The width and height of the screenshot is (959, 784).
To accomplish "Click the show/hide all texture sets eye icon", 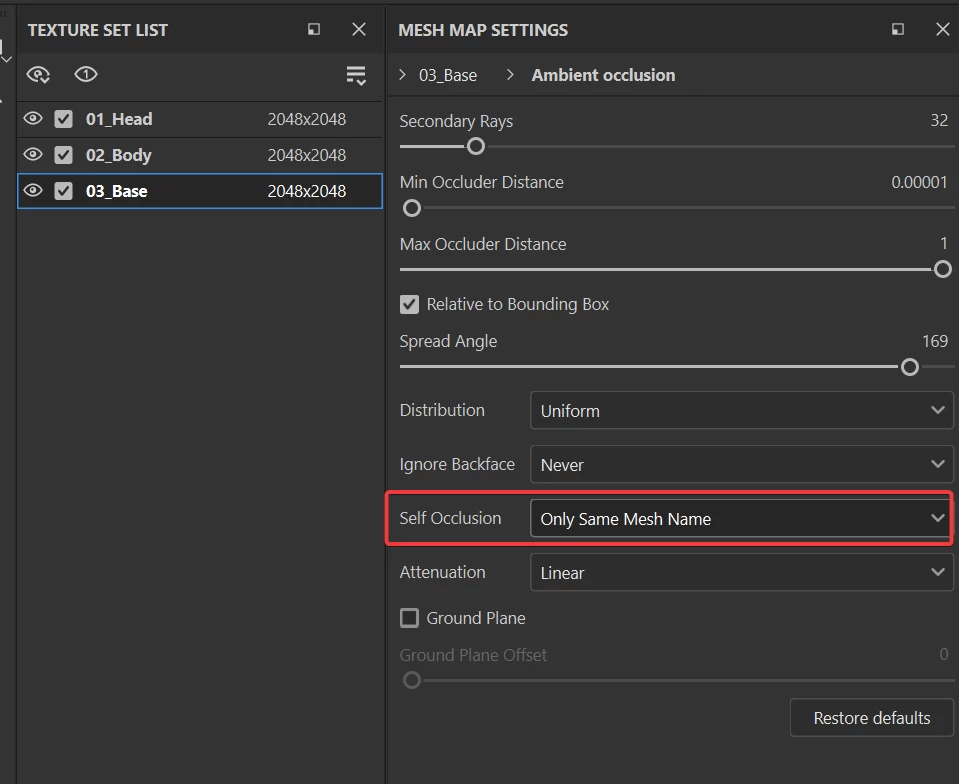I will pos(38,75).
